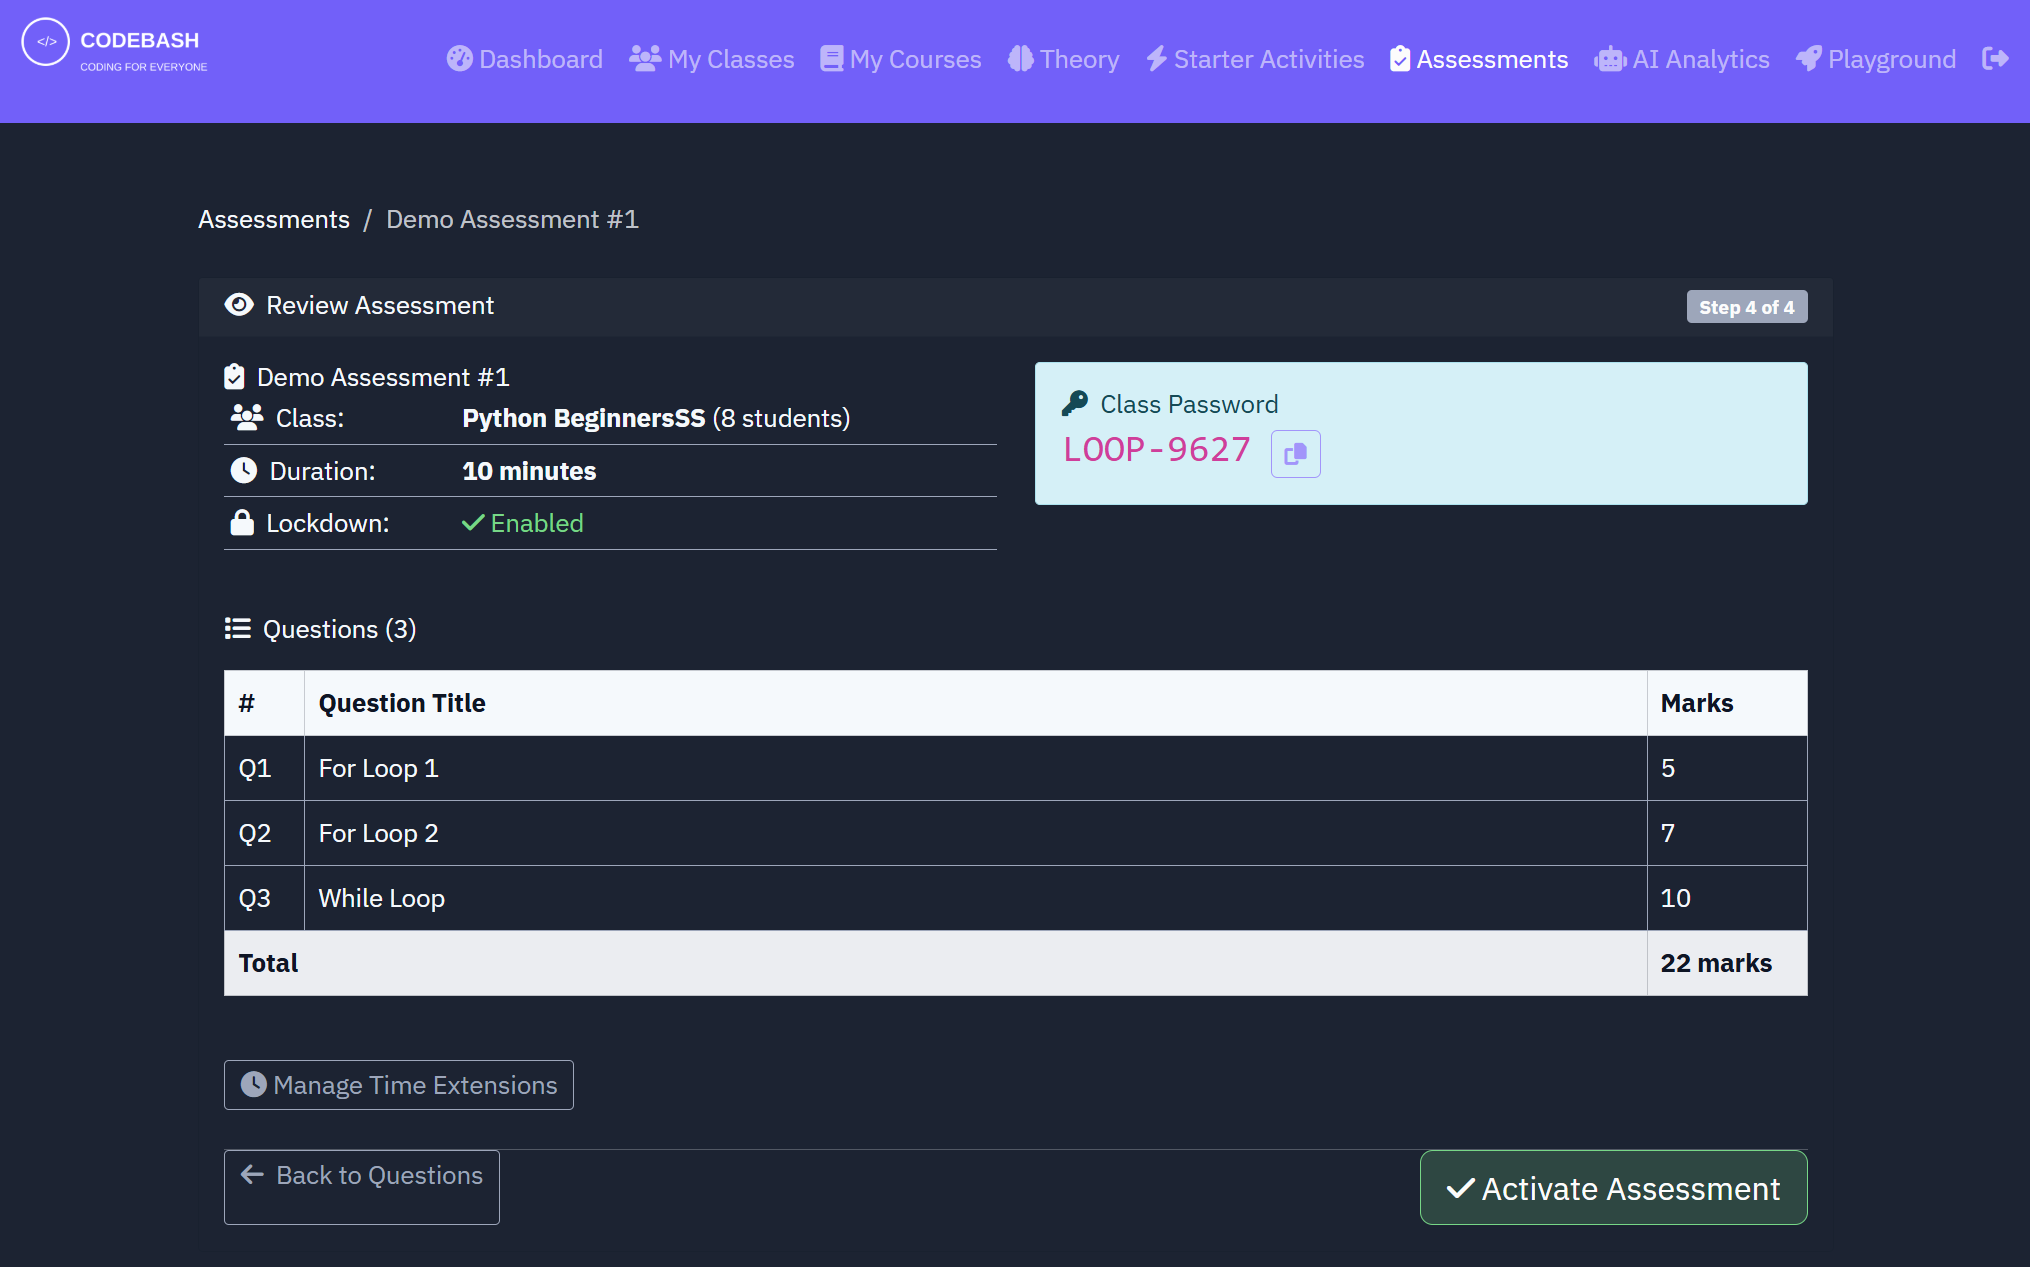Click the copy class password icon
The height and width of the screenshot is (1267, 2030).
pos(1295,454)
